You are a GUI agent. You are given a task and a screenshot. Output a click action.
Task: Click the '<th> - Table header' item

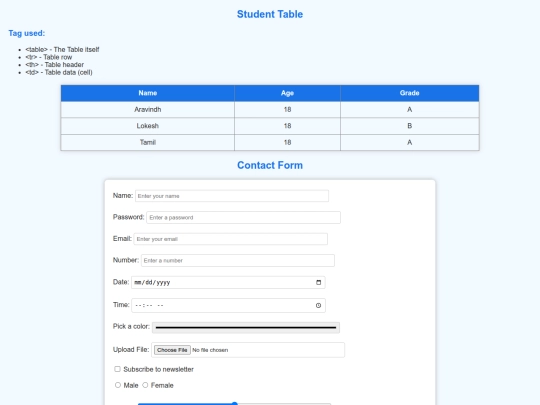click(x=54, y=65)
